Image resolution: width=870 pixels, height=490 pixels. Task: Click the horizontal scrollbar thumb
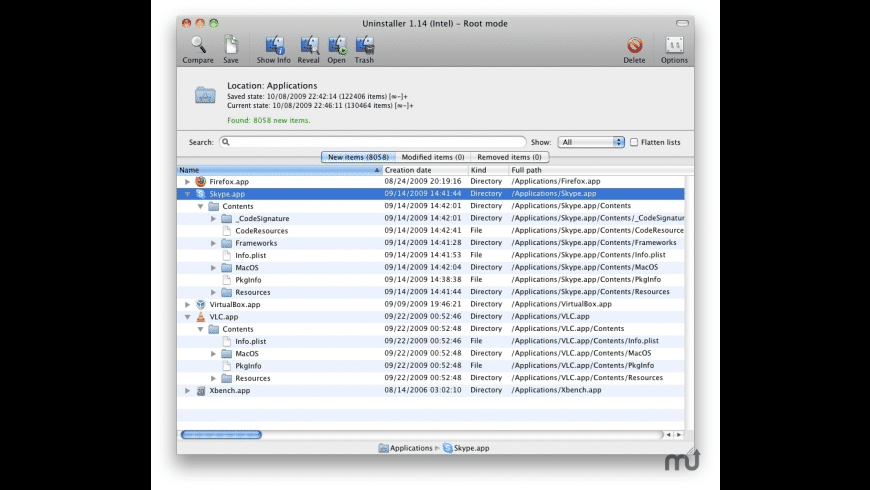pos(221,435)
